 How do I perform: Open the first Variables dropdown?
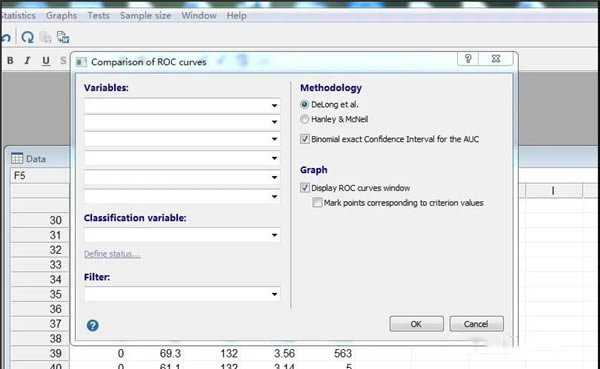tap(182, 105)
